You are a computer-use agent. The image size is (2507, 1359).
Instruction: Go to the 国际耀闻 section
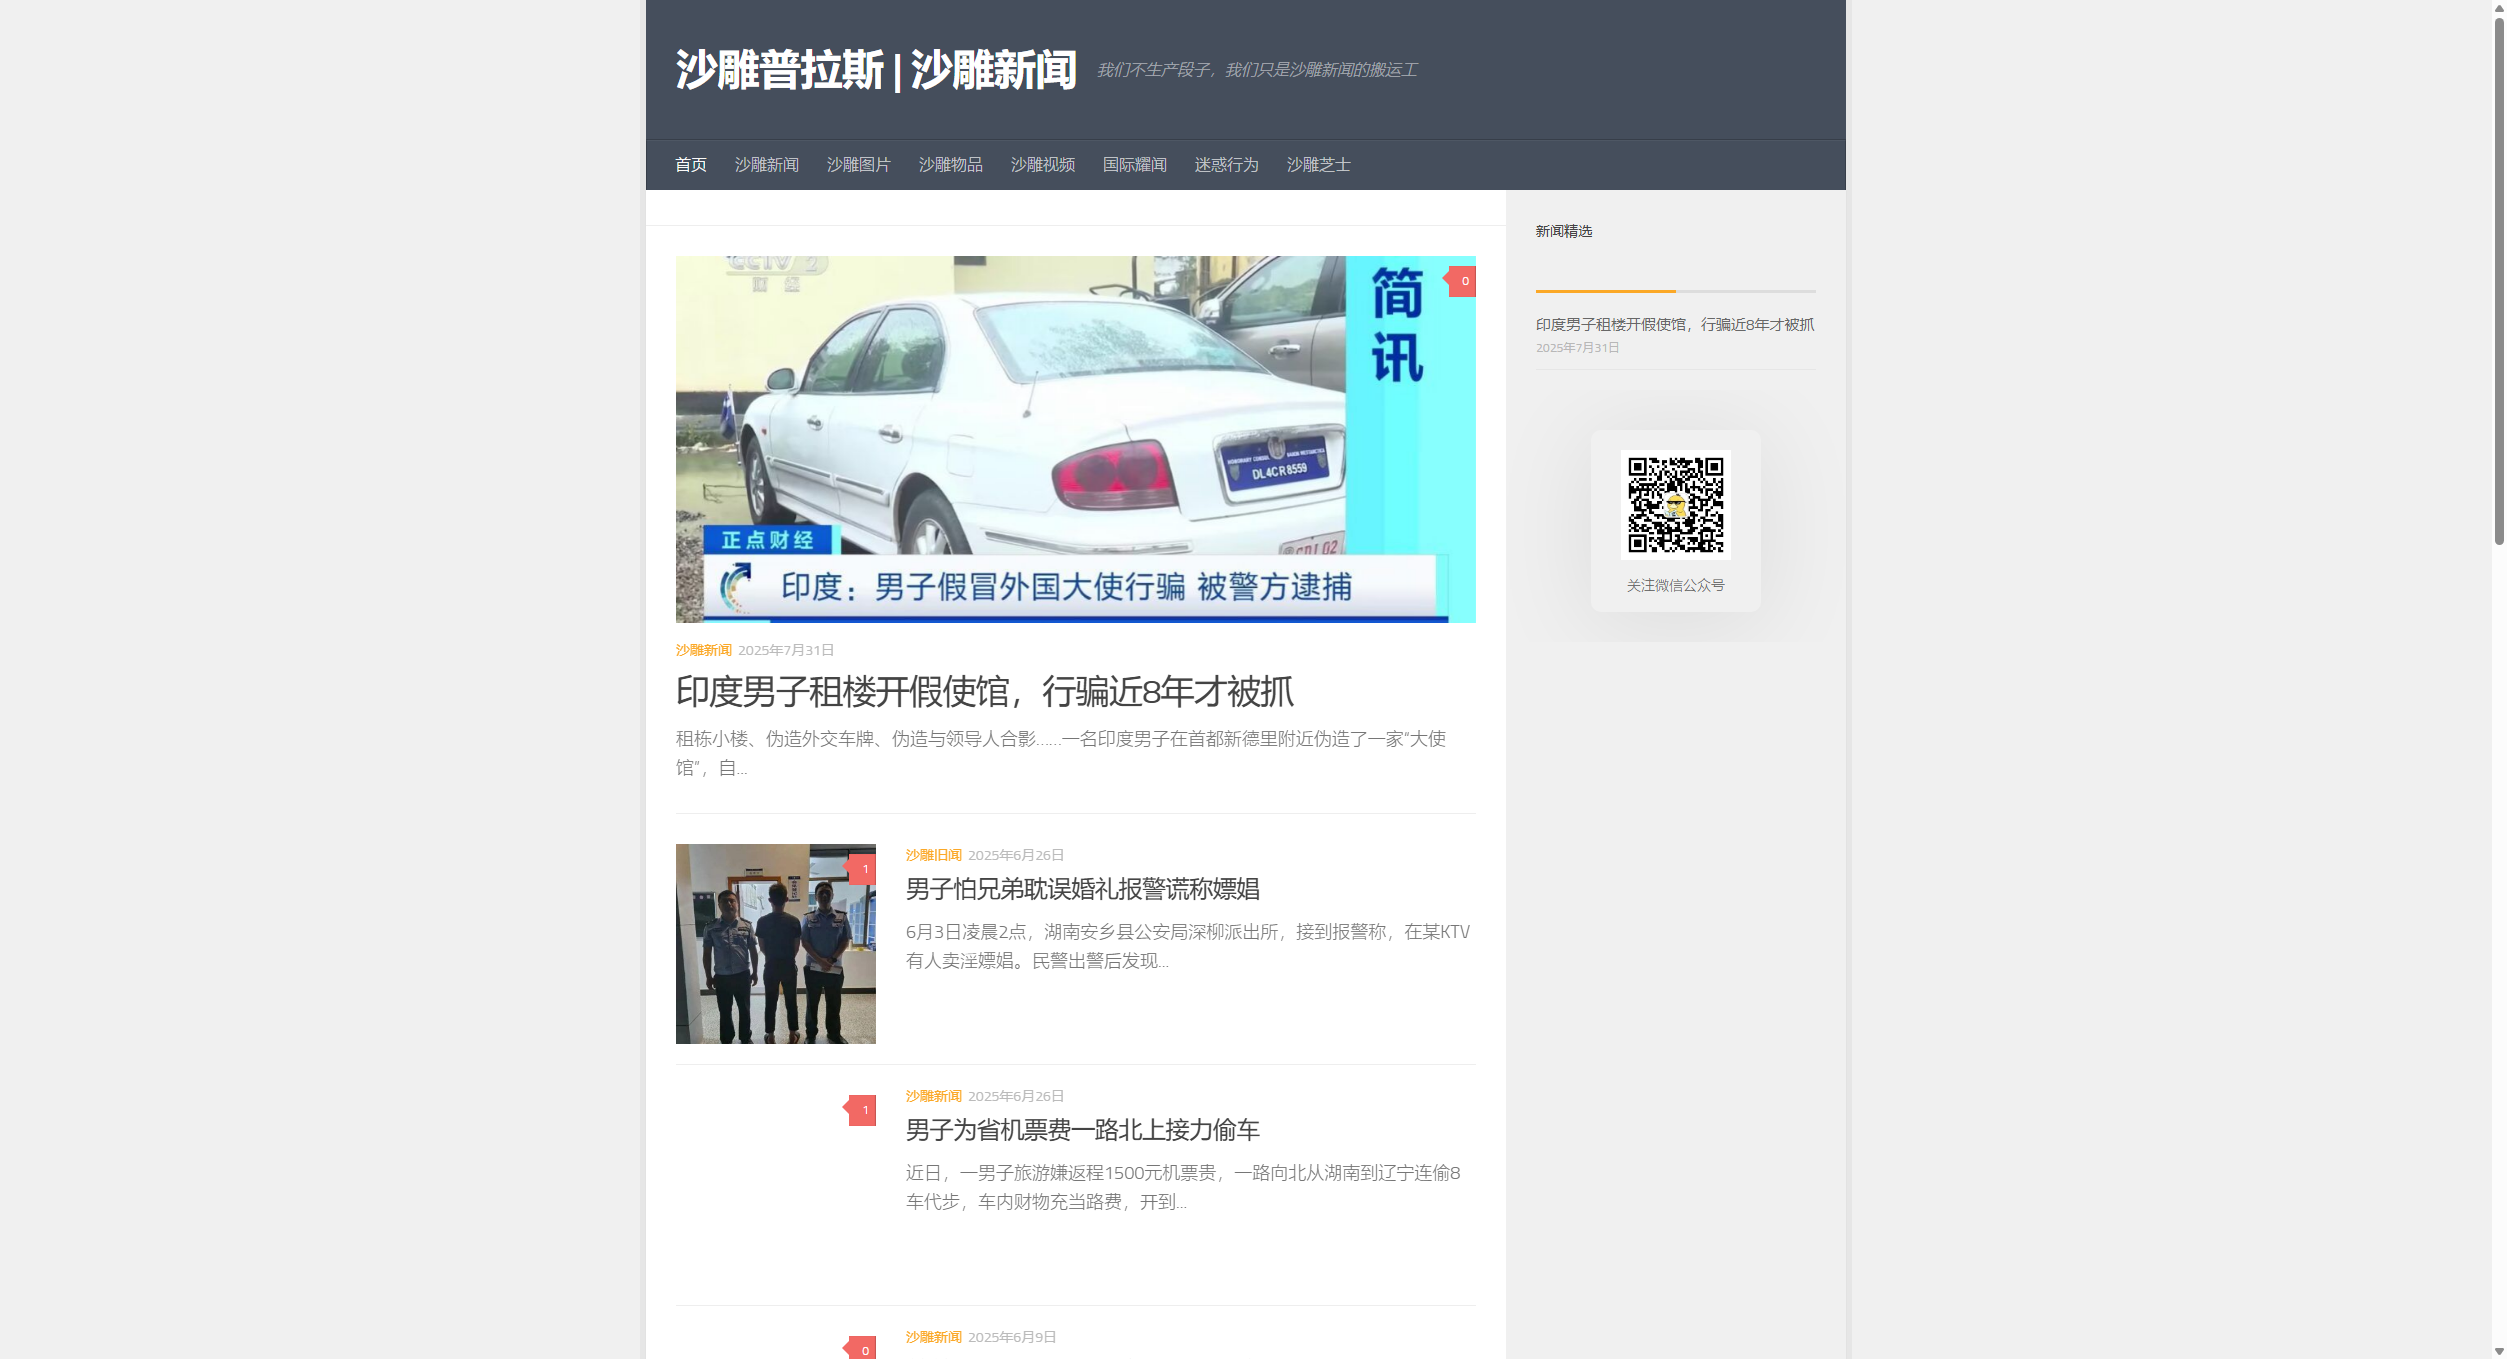click(x=1134, y=165)
